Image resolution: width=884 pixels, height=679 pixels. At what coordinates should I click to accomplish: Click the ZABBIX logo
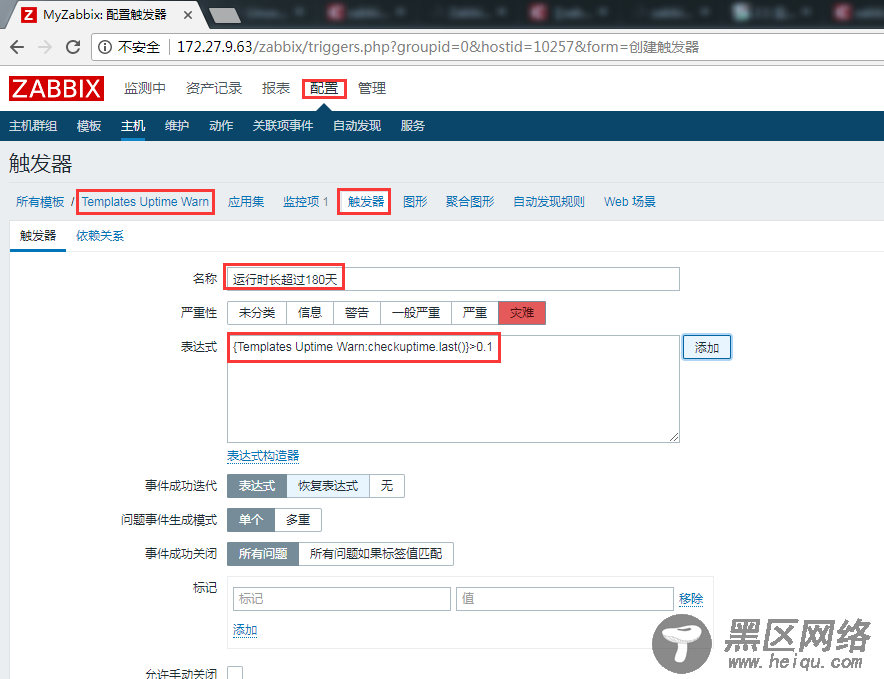(56, 89)
